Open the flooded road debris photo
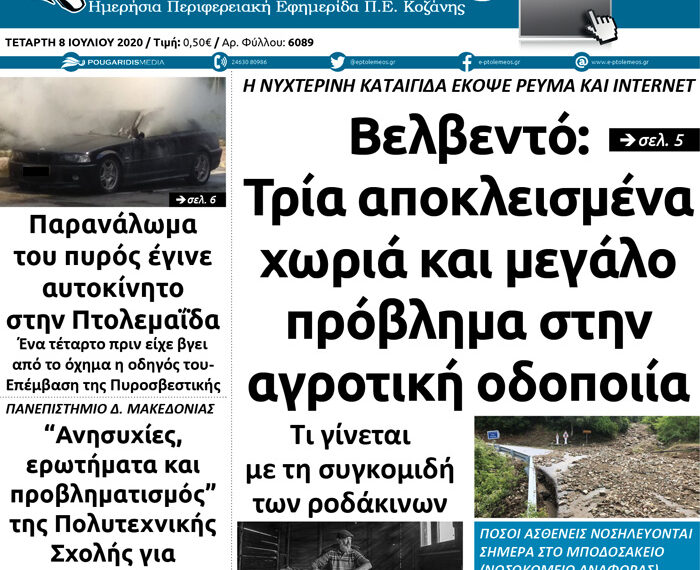 (x=587, y=467)
